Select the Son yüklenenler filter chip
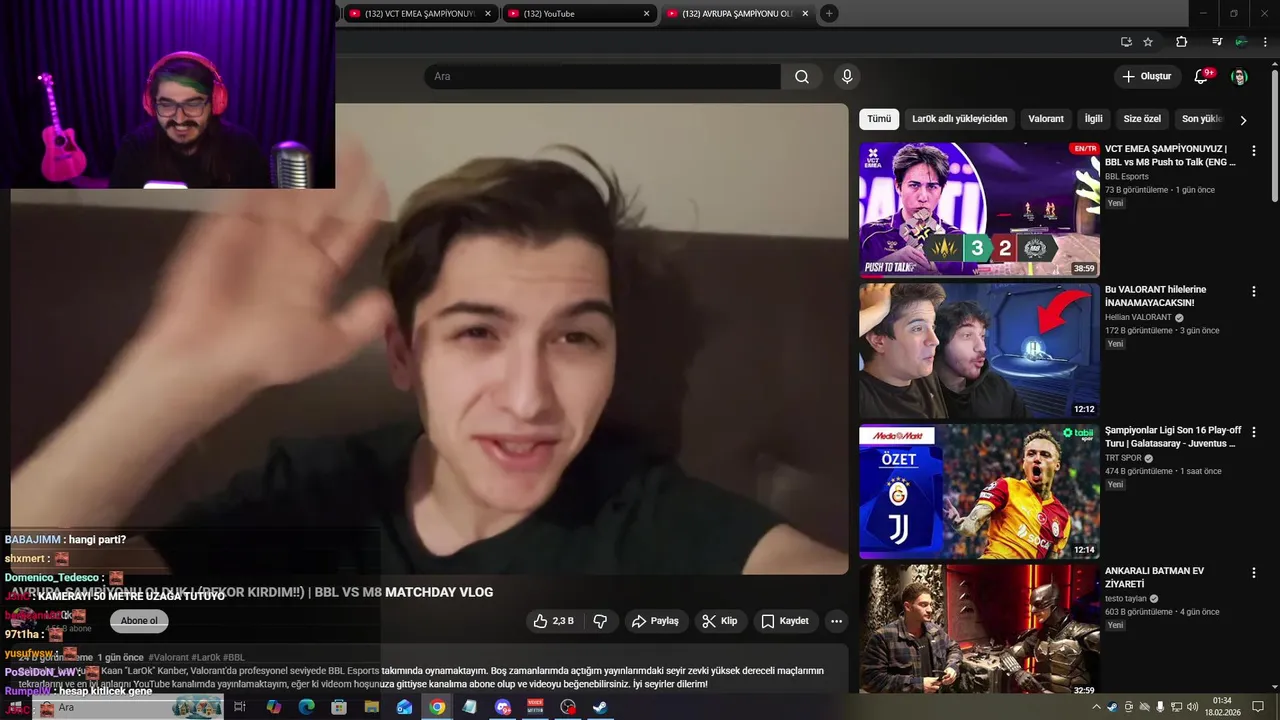Image resolution: width=1280 pixels, height=720 pixels. (1202, 119)
